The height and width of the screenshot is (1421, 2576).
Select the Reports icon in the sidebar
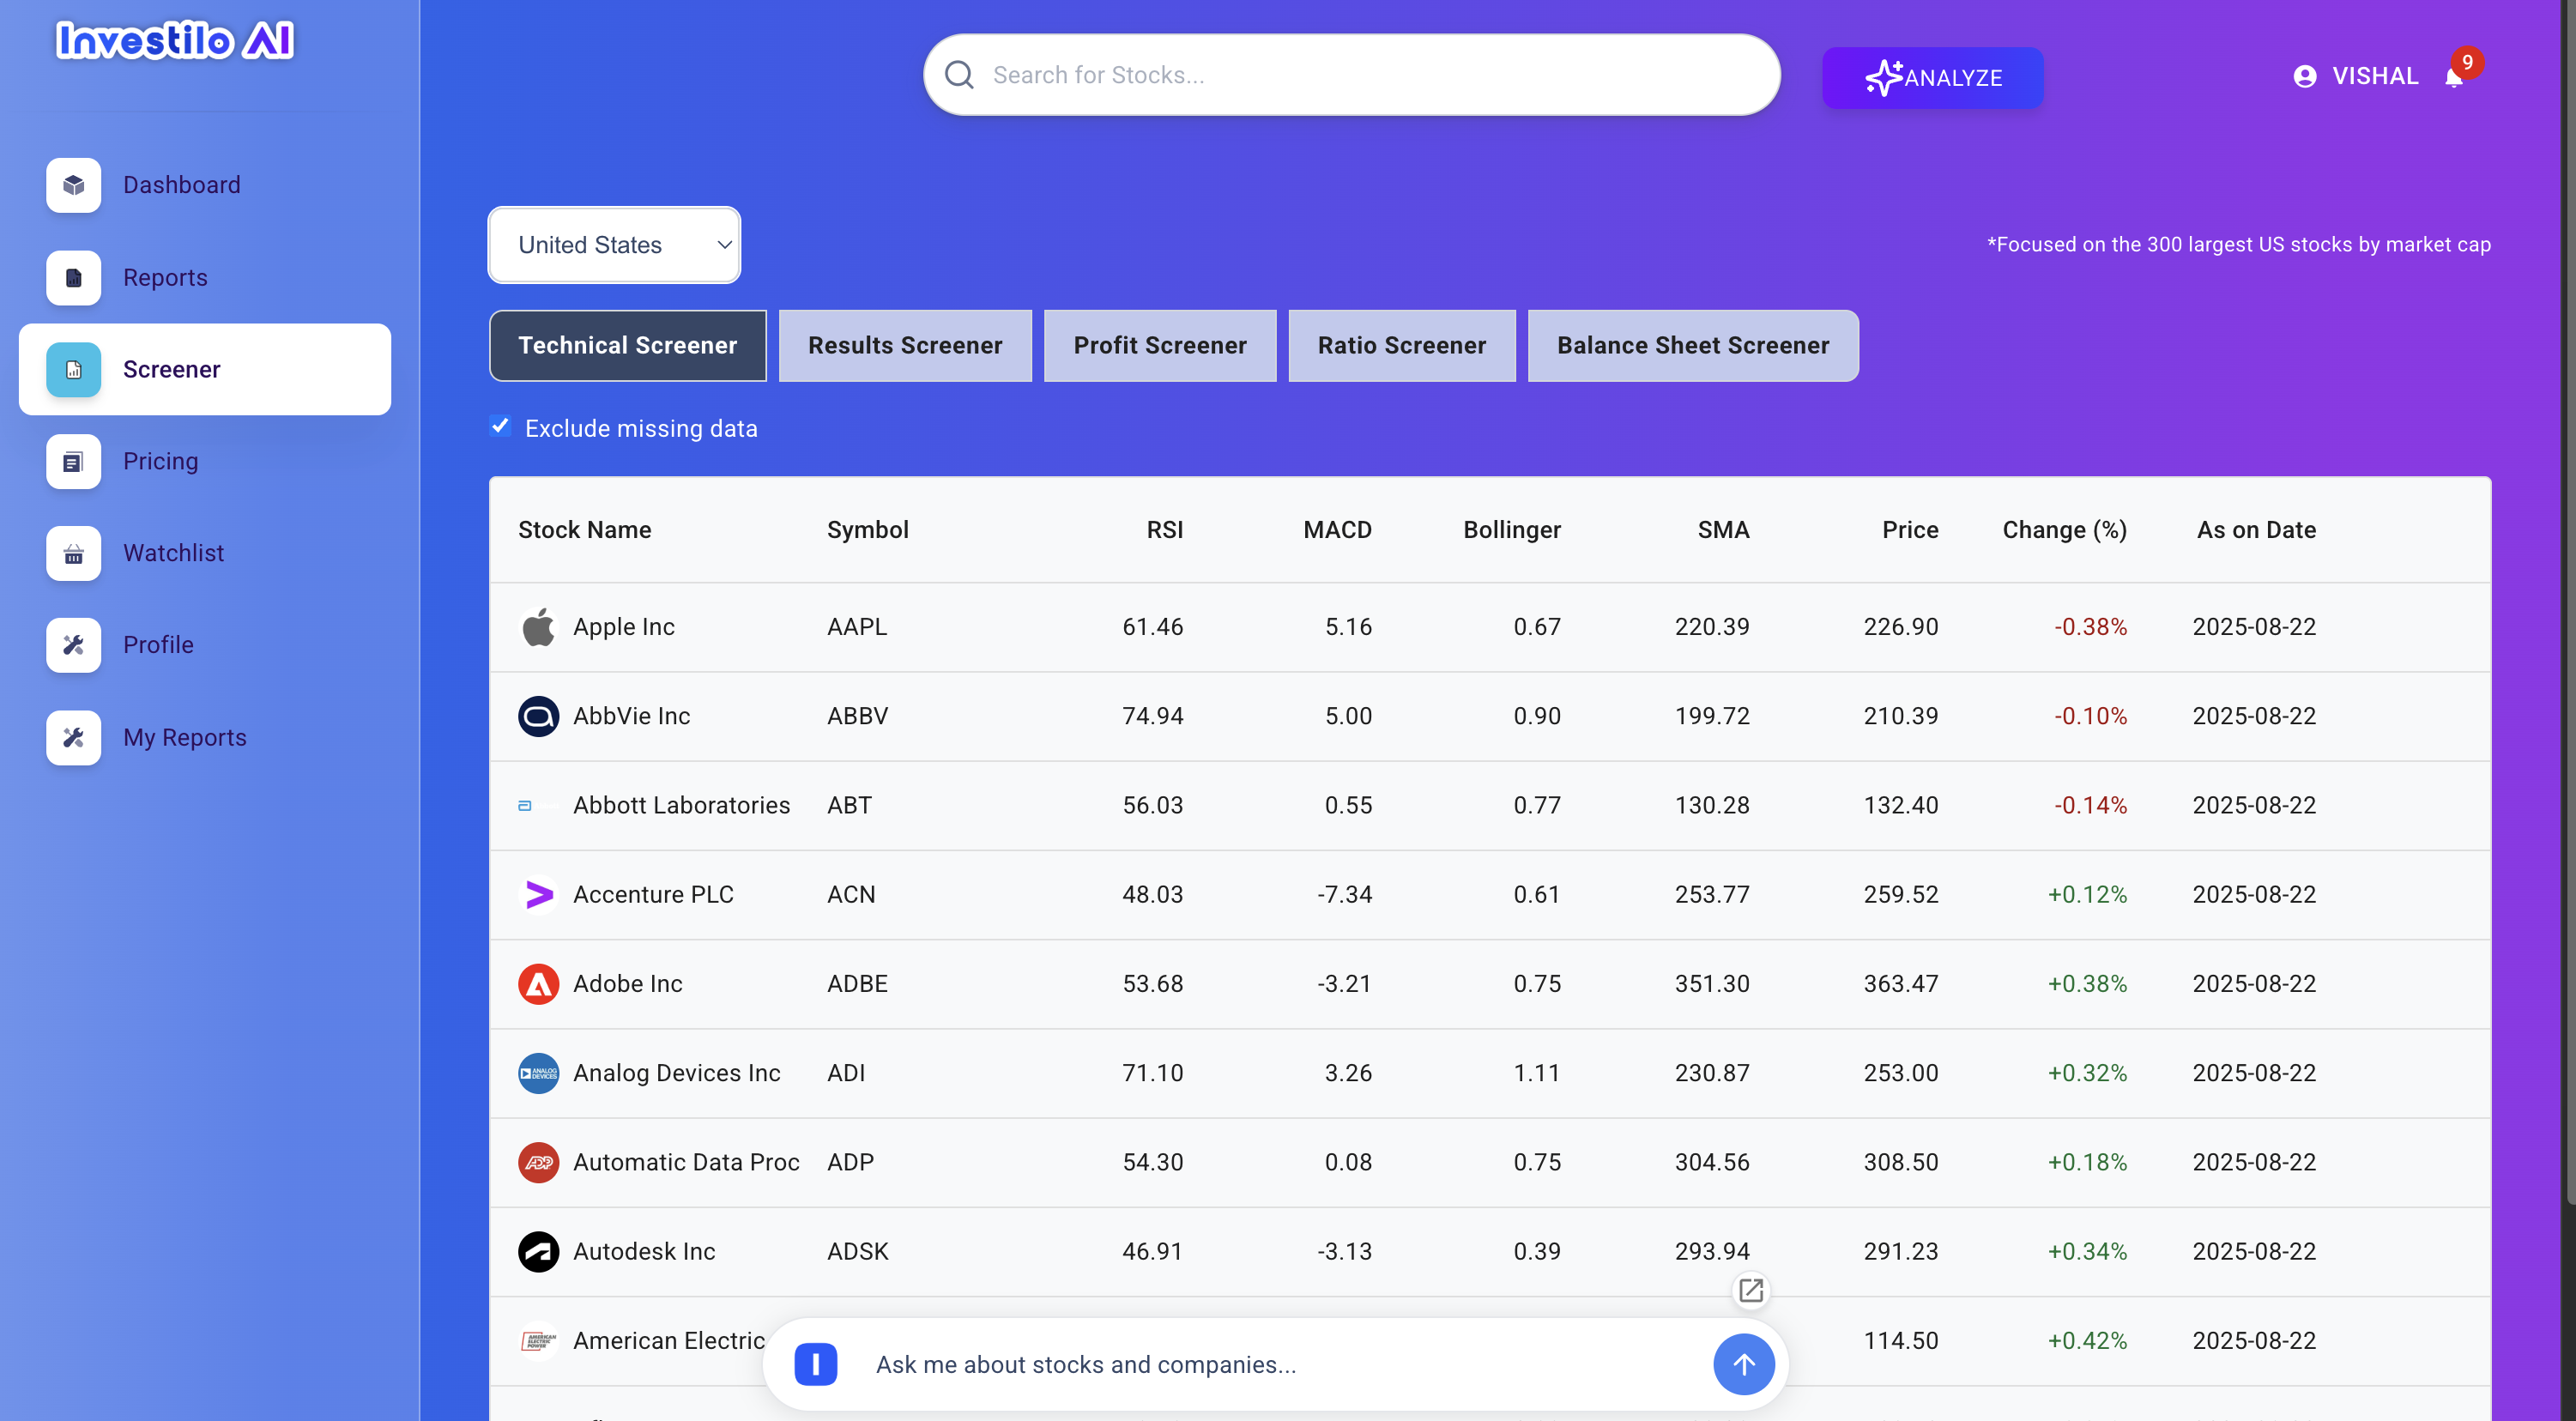(x=73, y=278)
